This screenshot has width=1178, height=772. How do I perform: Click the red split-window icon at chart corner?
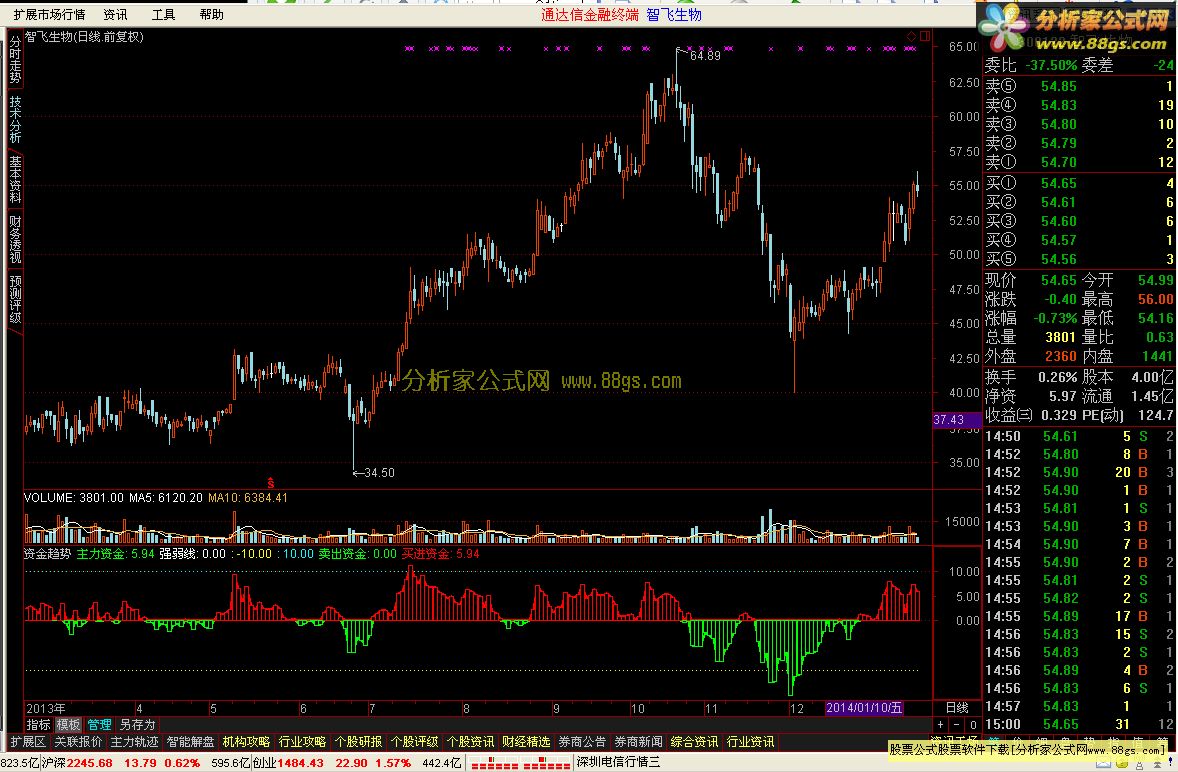925,36
